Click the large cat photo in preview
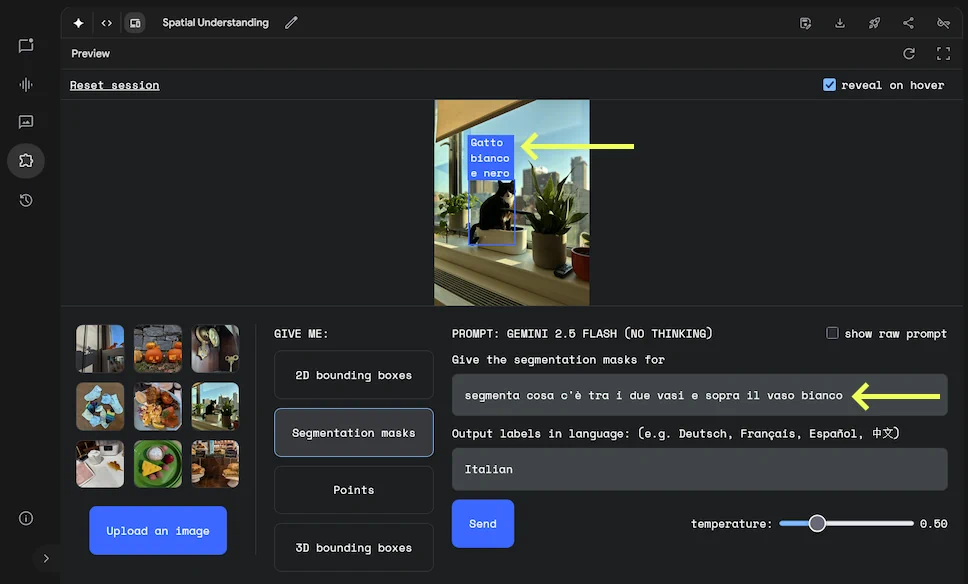Image resolution: width=968 pixels, height=584 pixels. (512, 202)
